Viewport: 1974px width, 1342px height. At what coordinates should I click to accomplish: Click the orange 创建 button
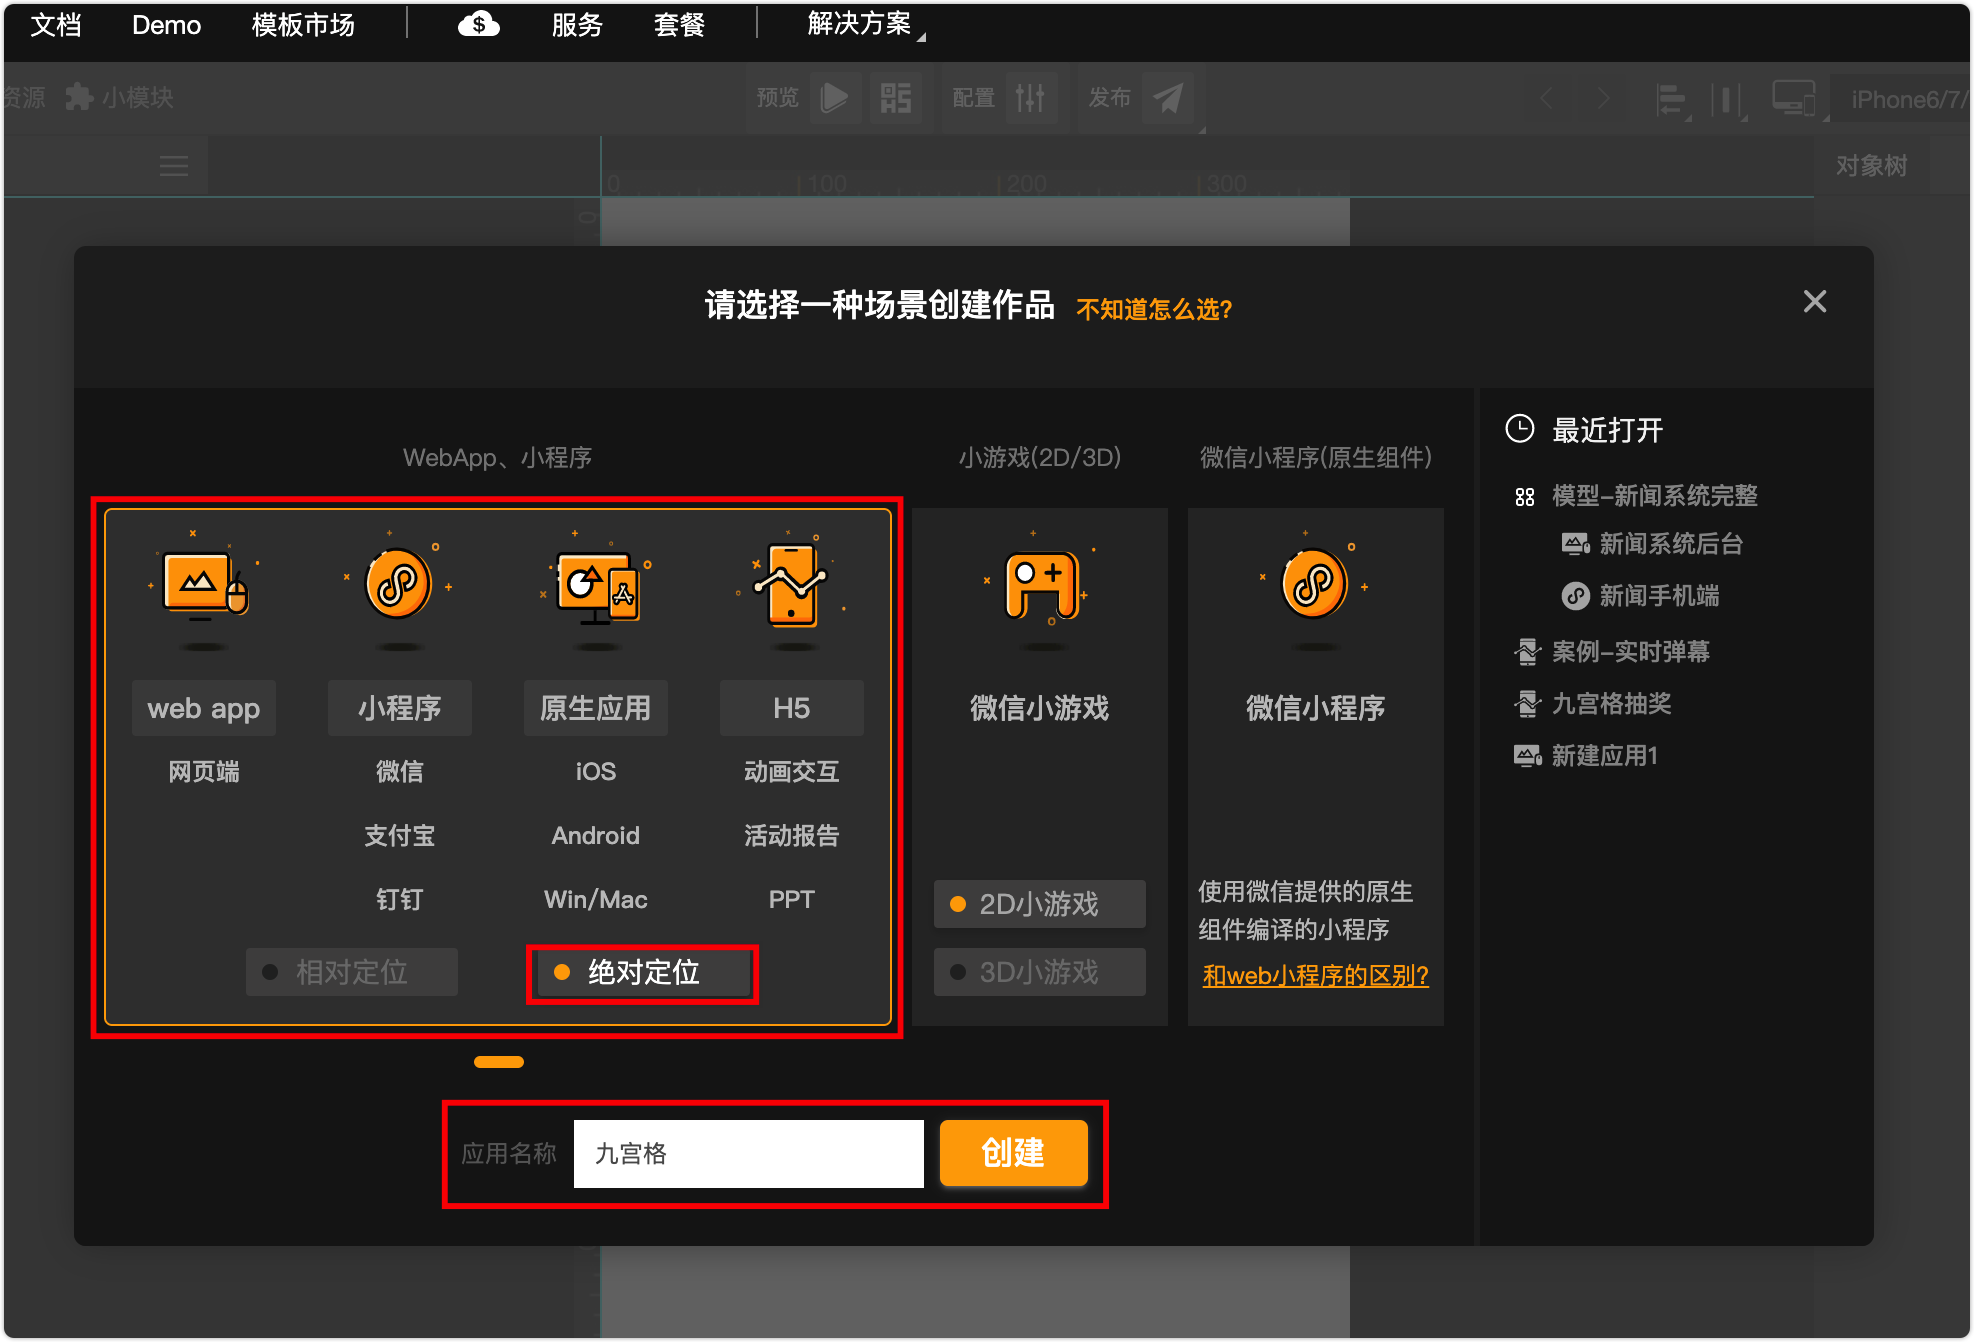coord(1013,1153)
